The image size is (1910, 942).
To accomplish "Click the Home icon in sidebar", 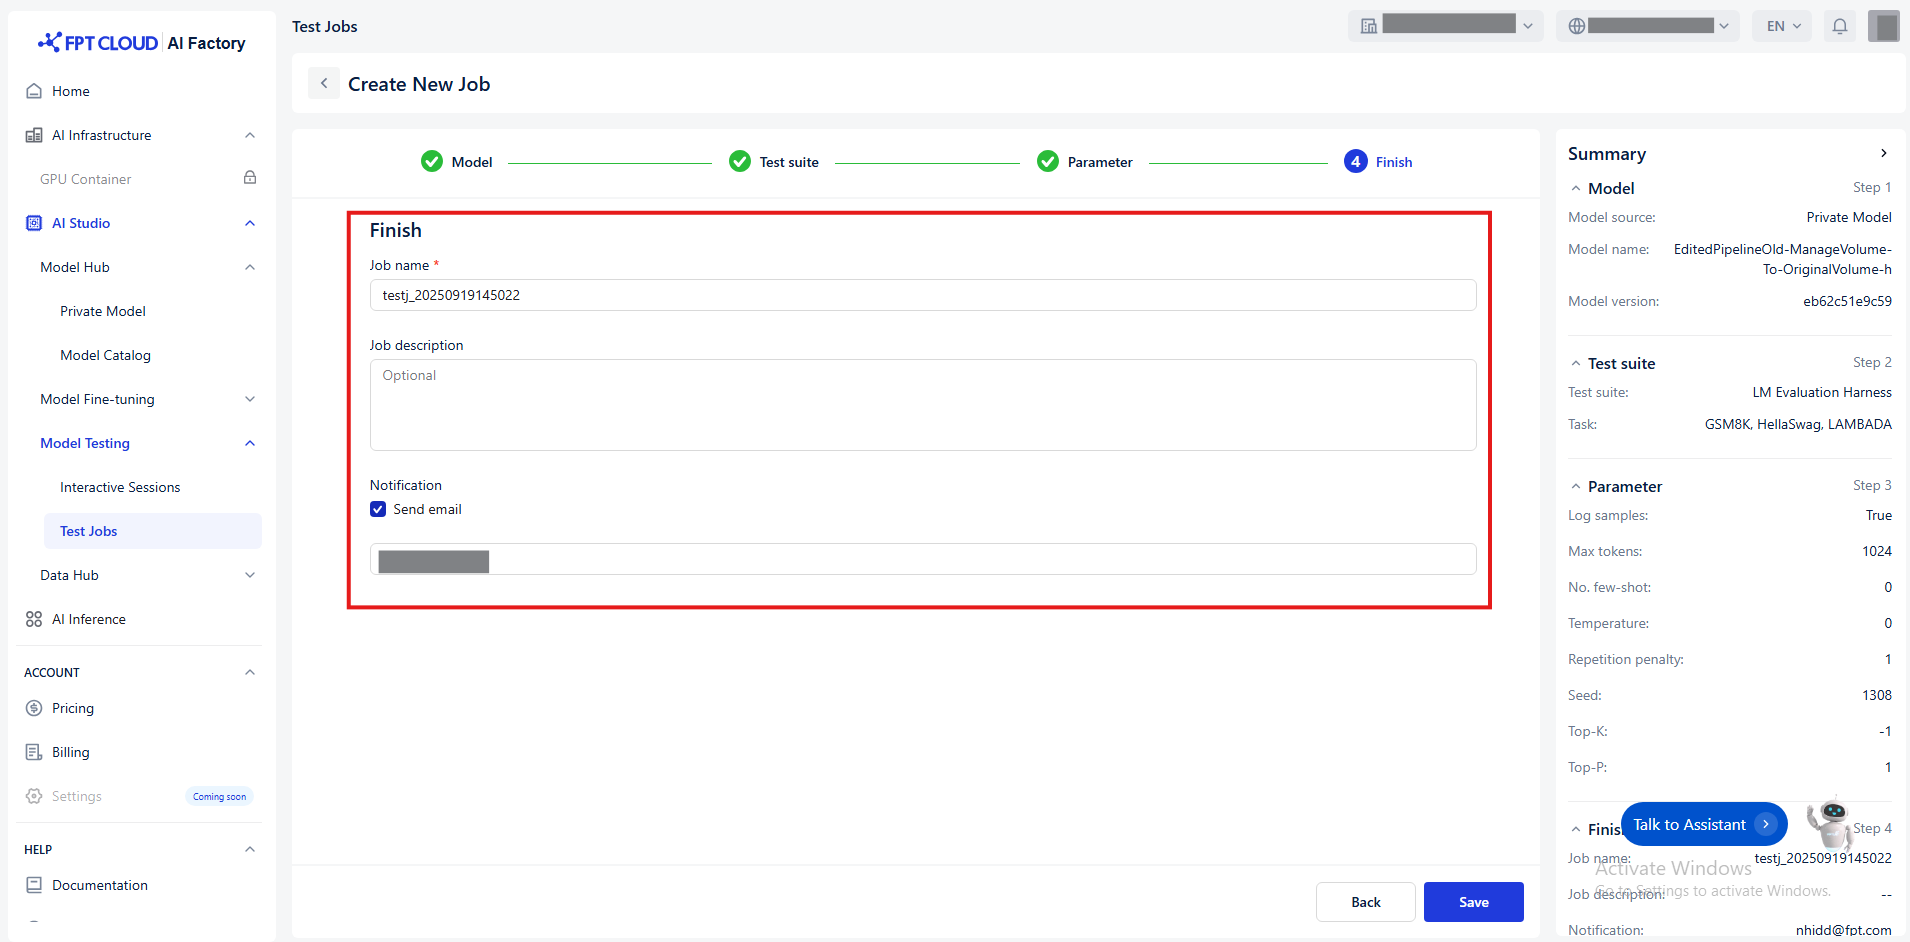I will tap(34, 91).
